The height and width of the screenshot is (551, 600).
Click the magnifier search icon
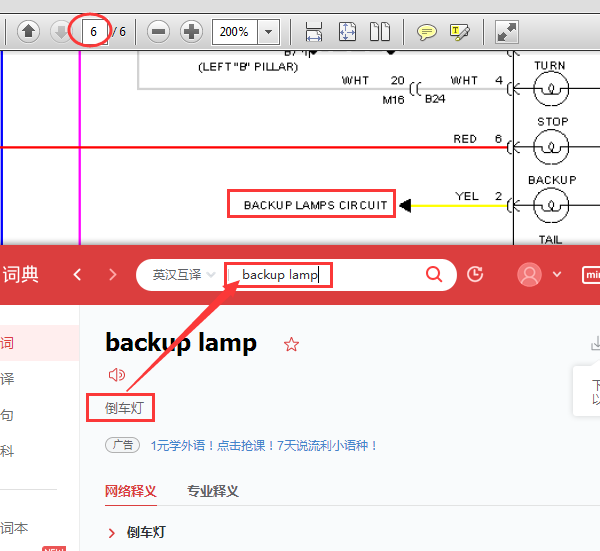pos(434,274)
